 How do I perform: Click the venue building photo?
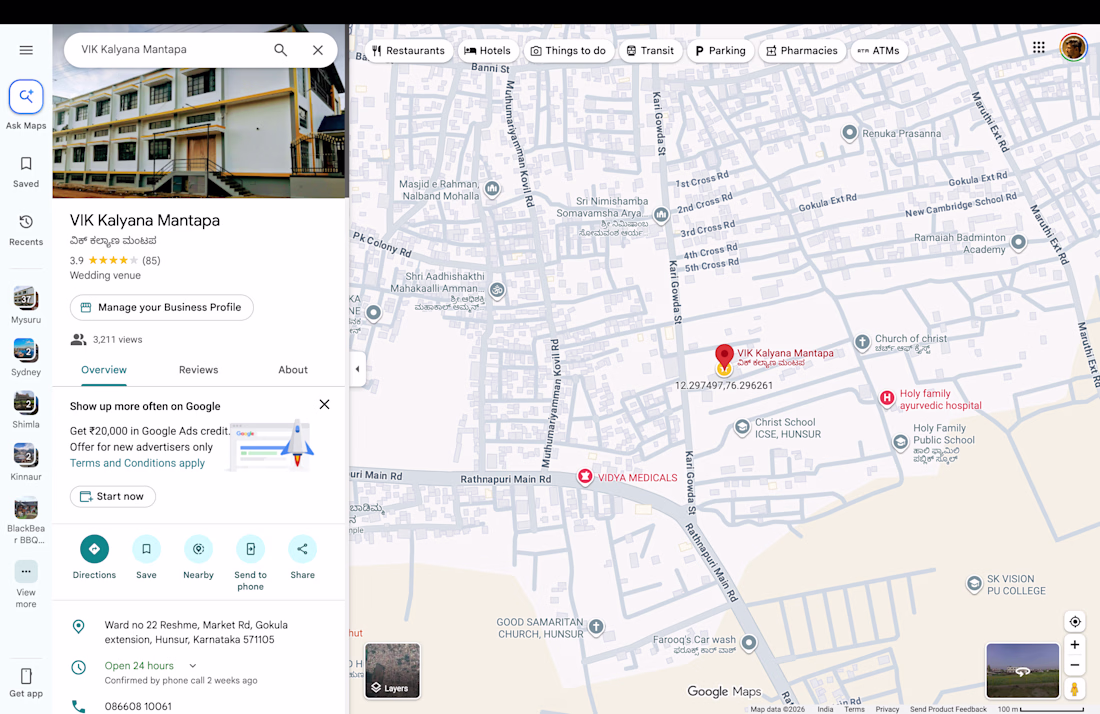pyautogui.click(x=200, y=132)
